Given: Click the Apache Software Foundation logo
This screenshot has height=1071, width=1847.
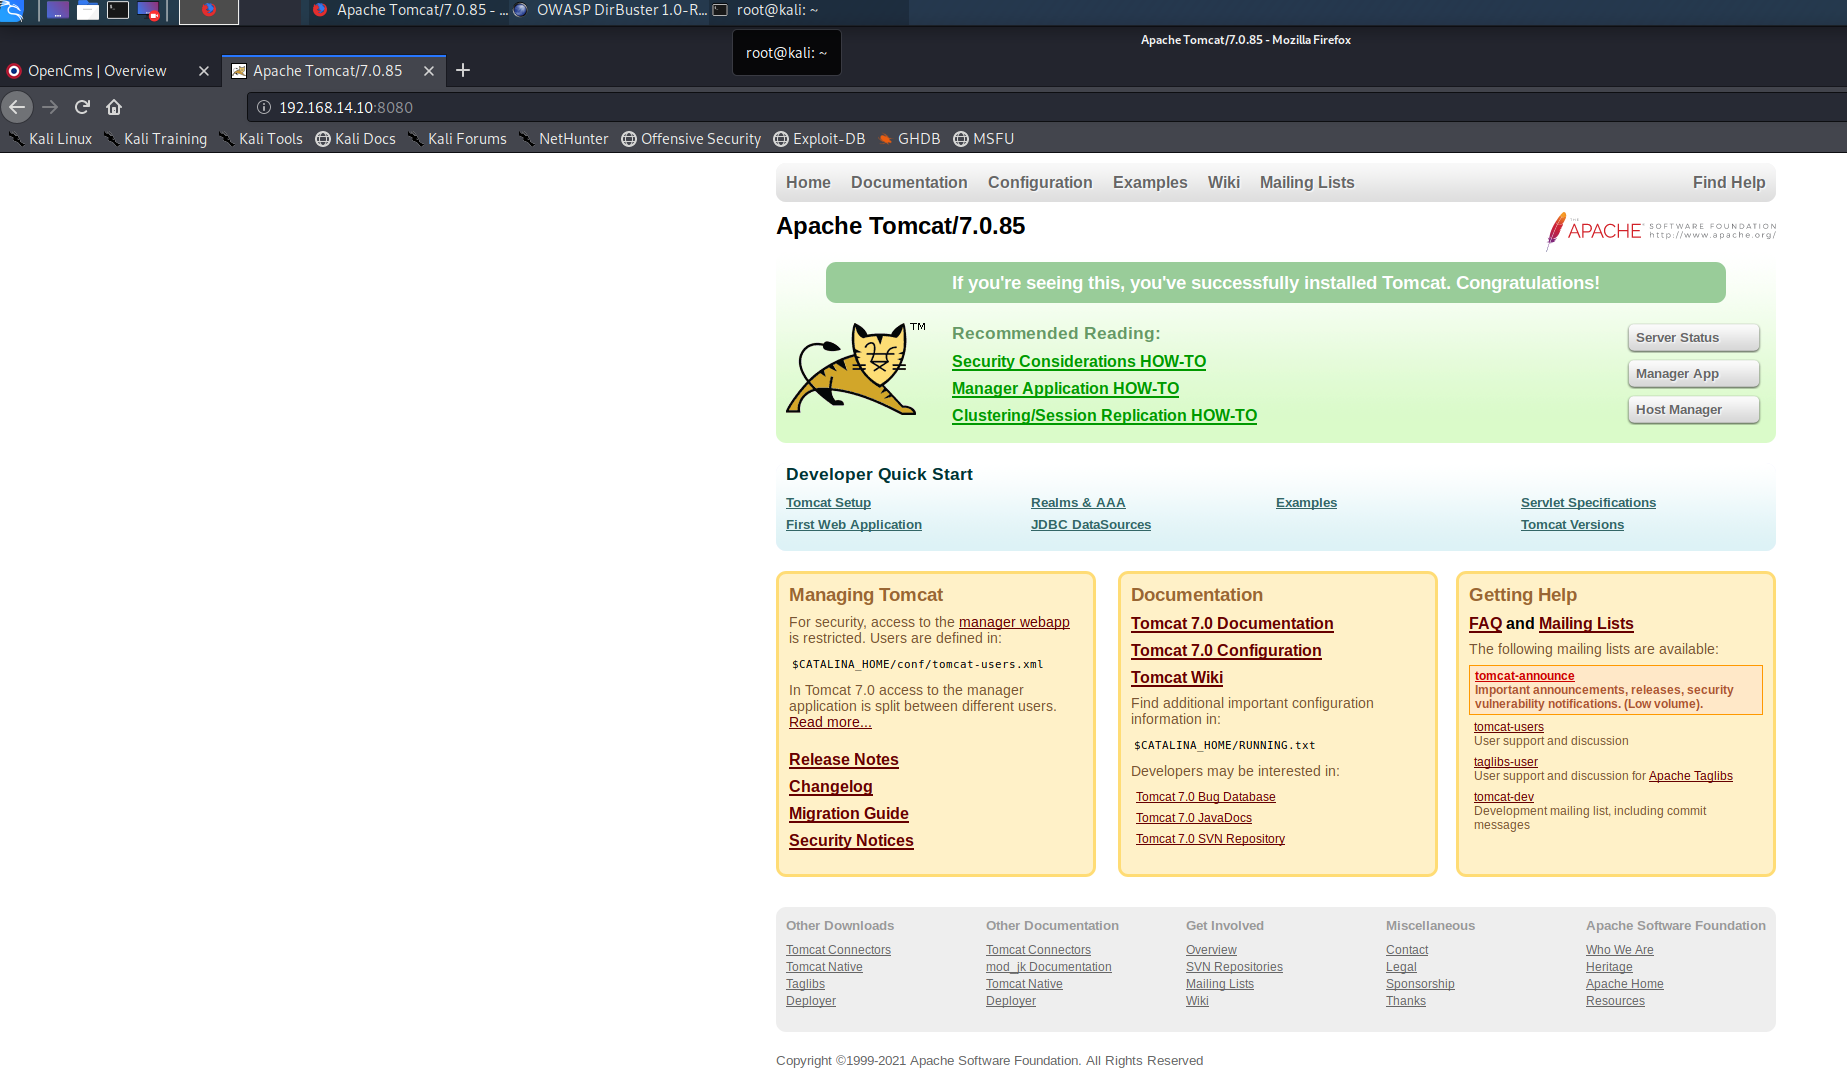Looking at the screenshot, I should [x=1660, y=231].
